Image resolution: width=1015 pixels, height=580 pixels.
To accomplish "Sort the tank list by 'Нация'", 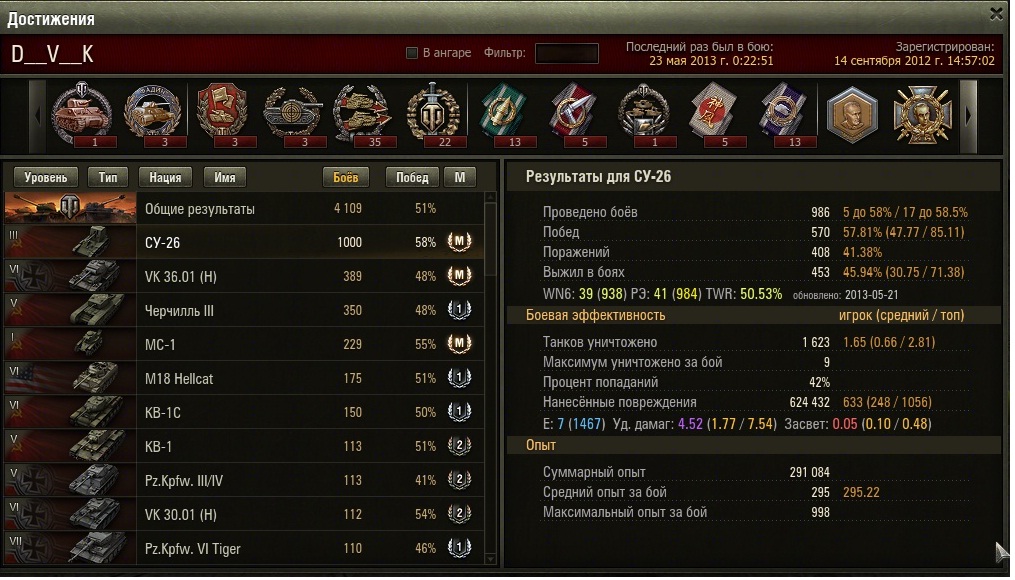I will tap(165, 177).
